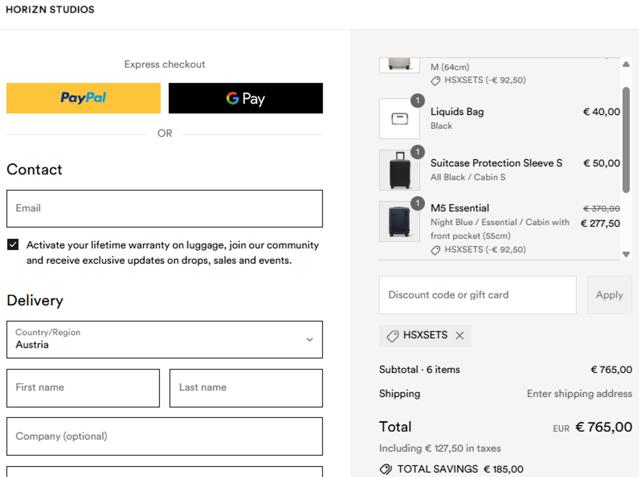Click the Liquids Bag quantity badge
This screenshot has height=477, width=639.
pyautogui.click(x=417, y=101)
